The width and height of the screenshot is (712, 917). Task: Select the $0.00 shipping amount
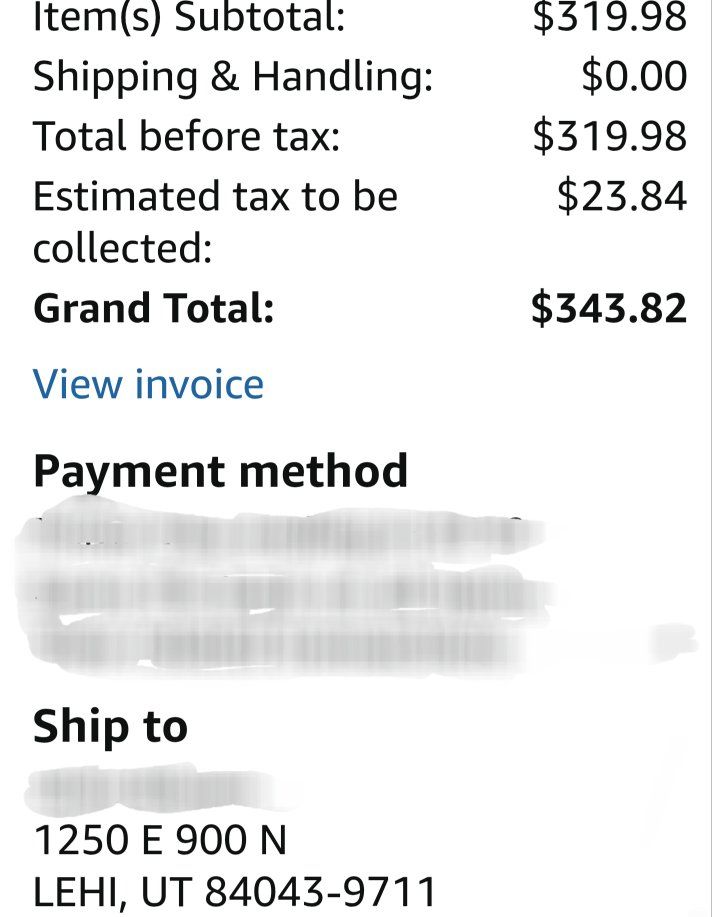click(634, 77)
